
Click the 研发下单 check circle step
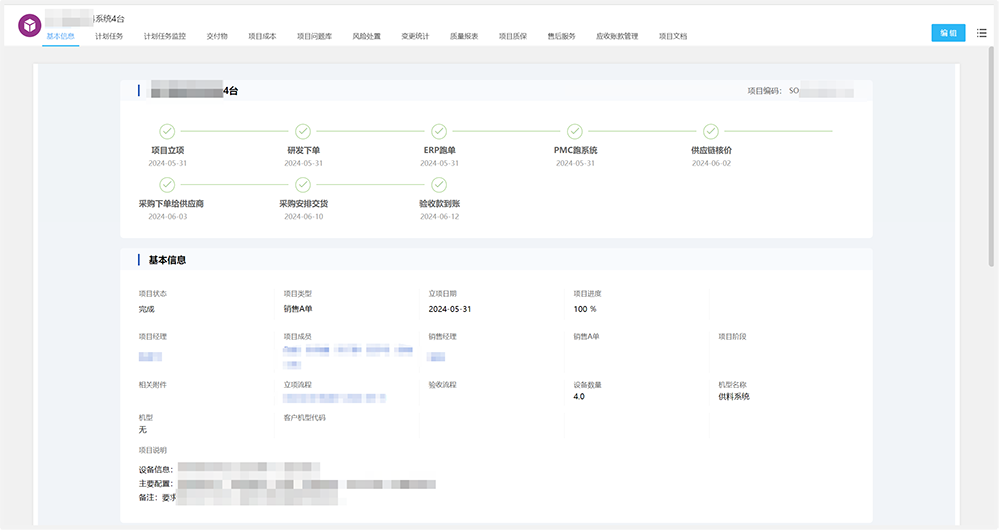click(303, 131)
